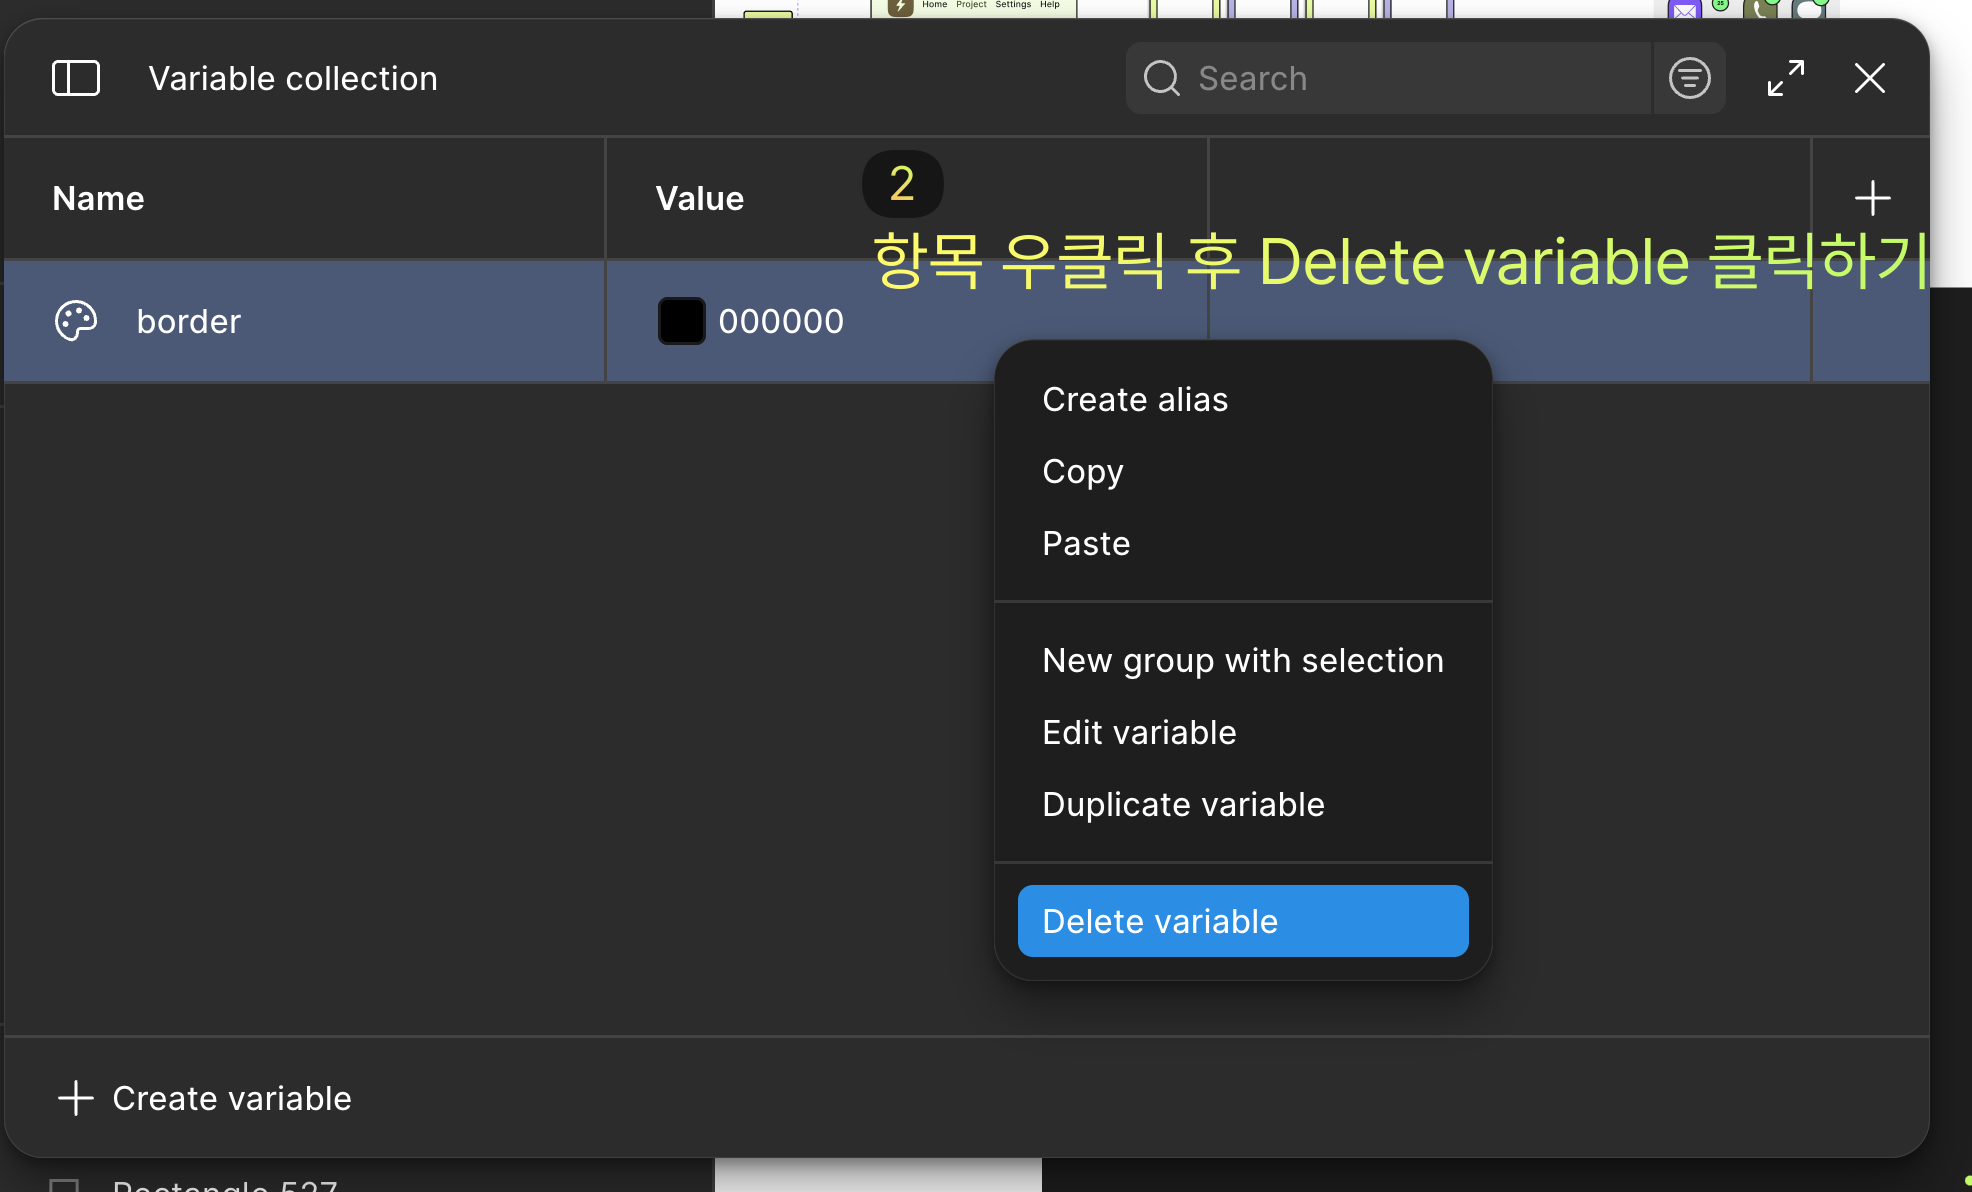The width and height of the screenshot is (1972, 1192).
Task: Close the Variable collection dialog
Action: (x=1869, y=78)
